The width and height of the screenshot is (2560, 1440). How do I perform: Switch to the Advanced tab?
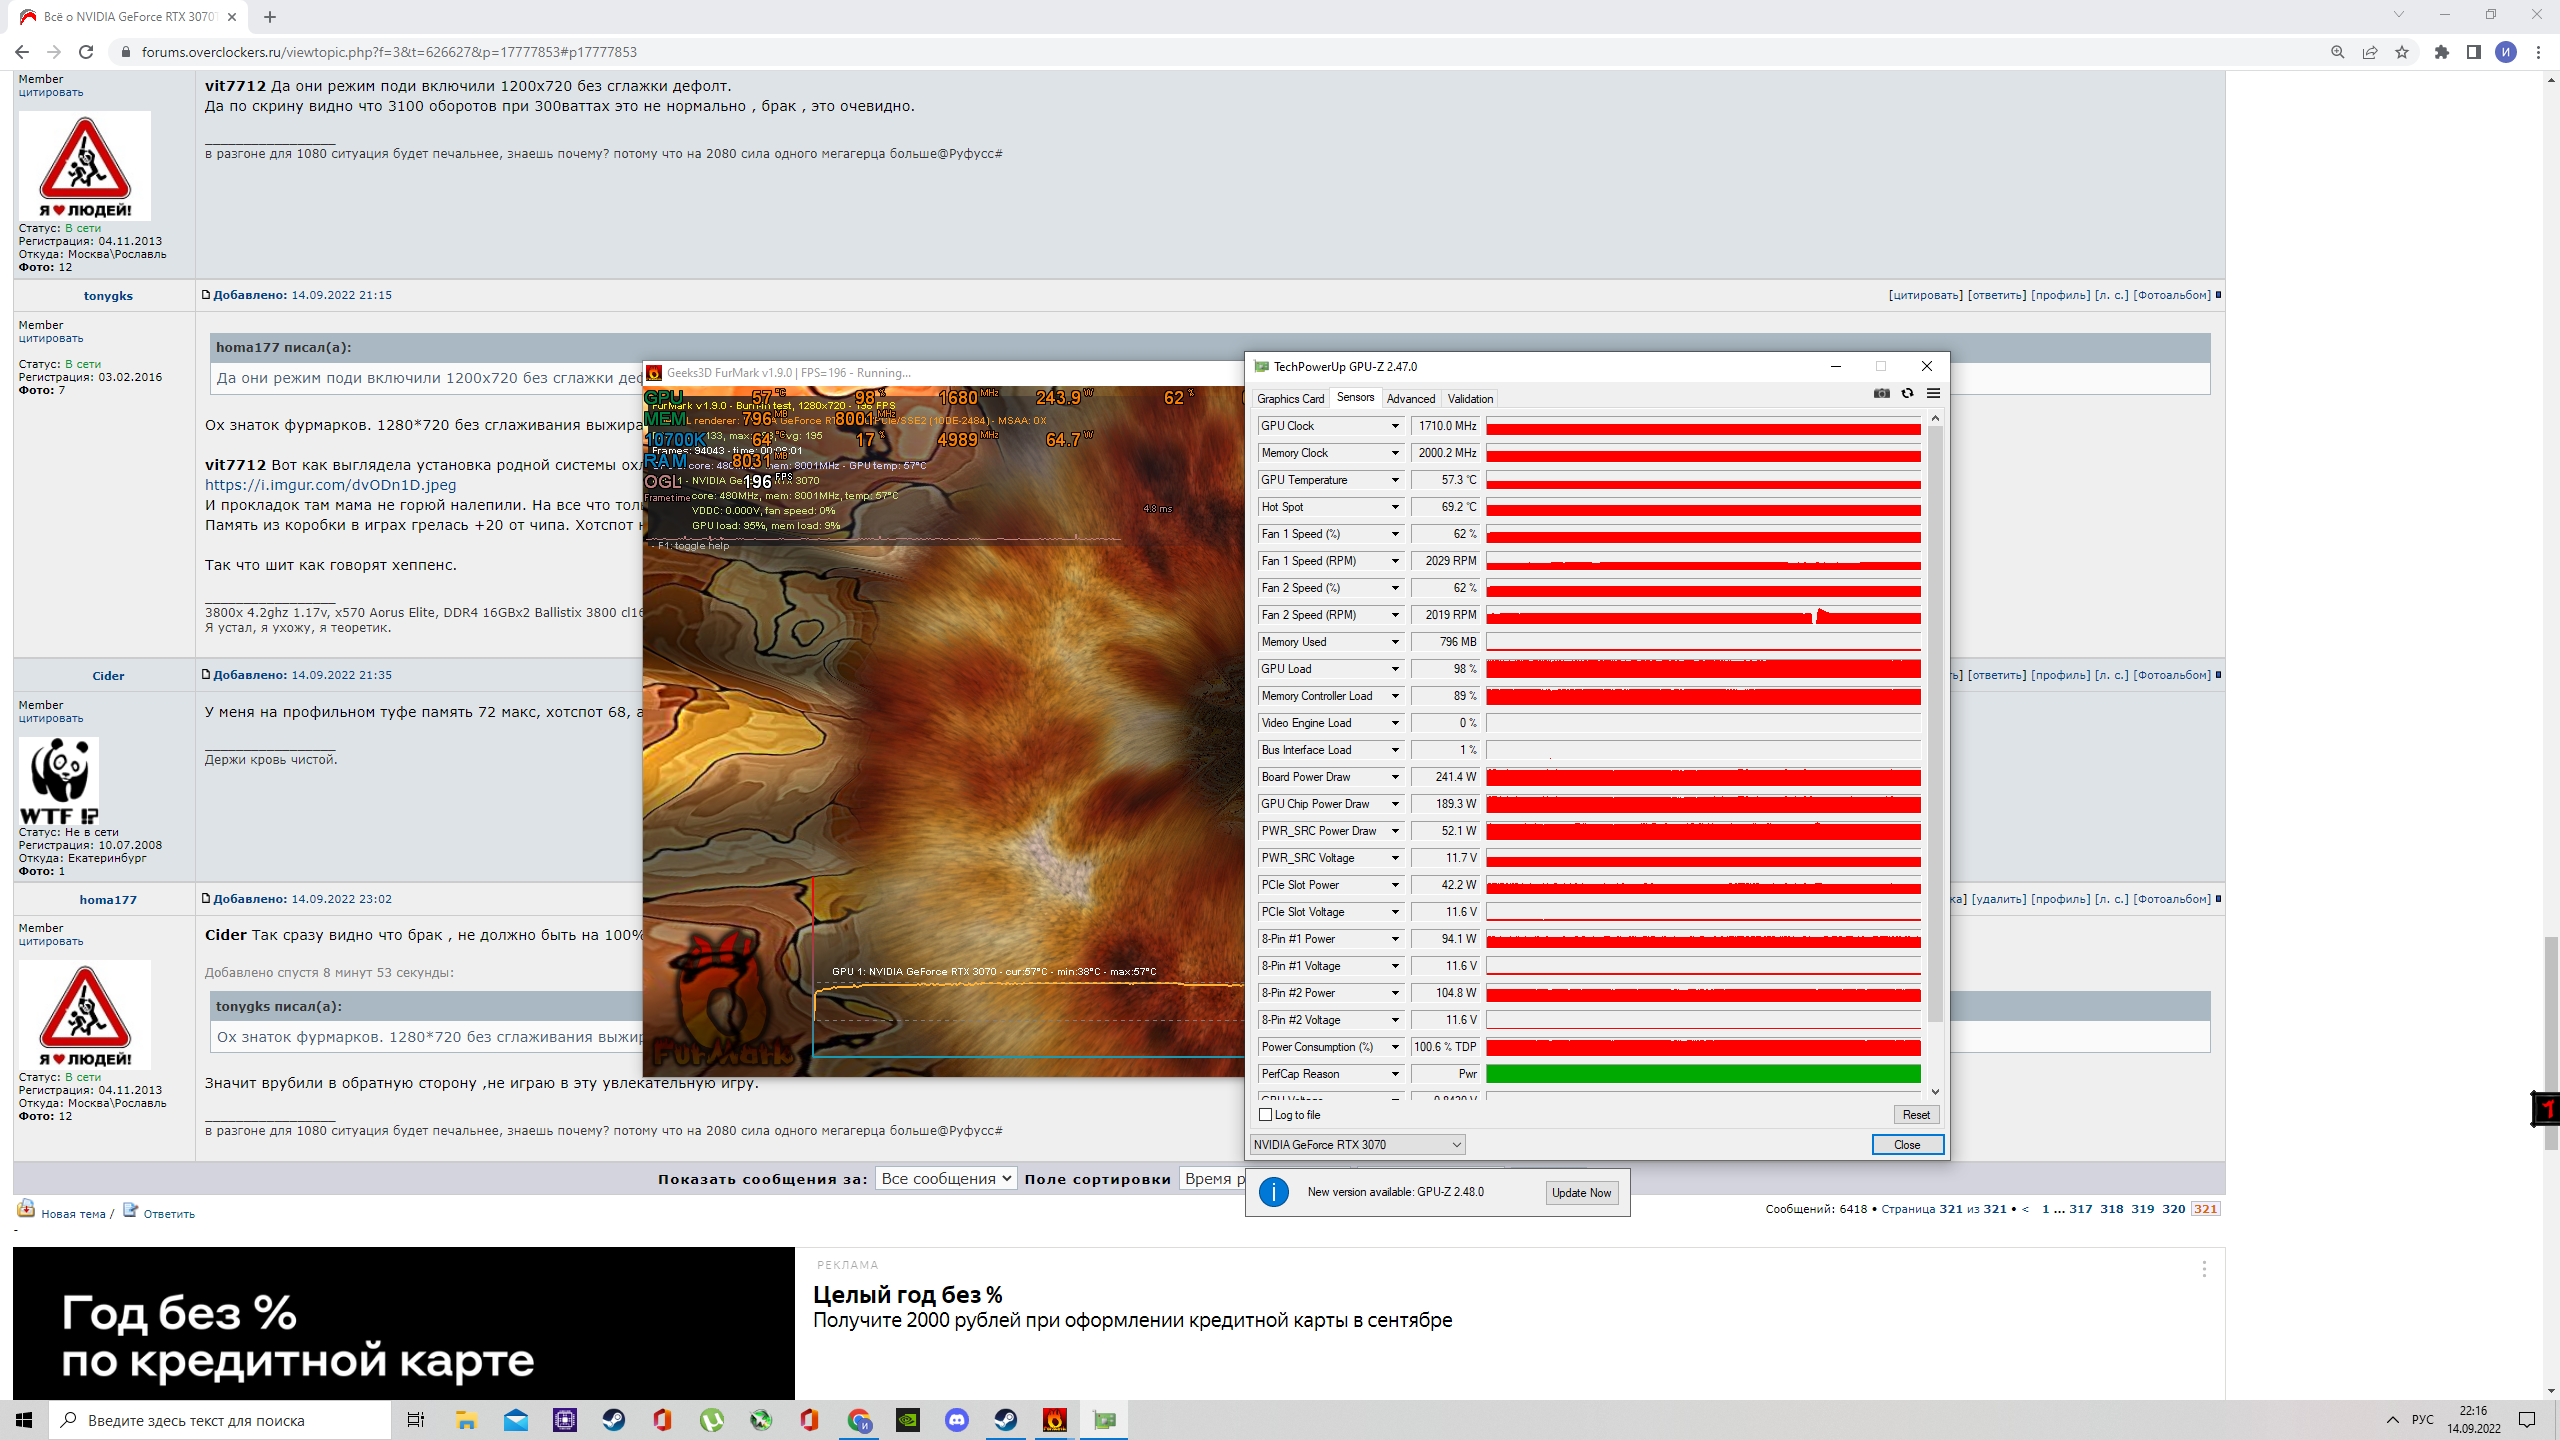pyautogui.click(x=1410, y=398)
